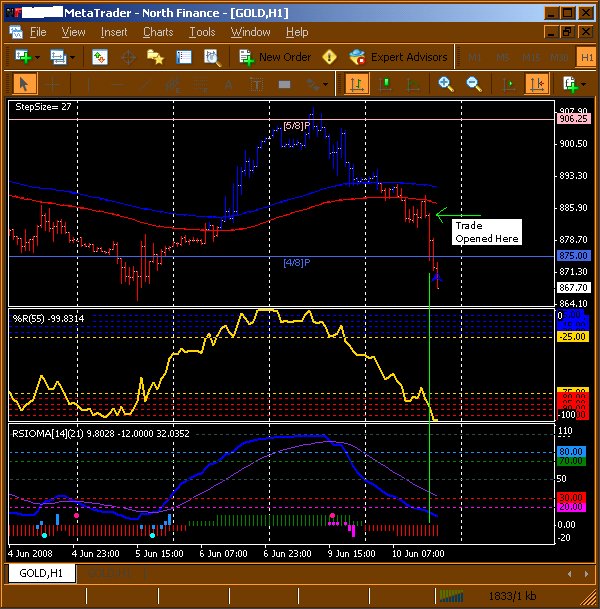Click the grey rectangle toolbar icon
Viewport: 600px width, 609px height.
coord(284,84)
